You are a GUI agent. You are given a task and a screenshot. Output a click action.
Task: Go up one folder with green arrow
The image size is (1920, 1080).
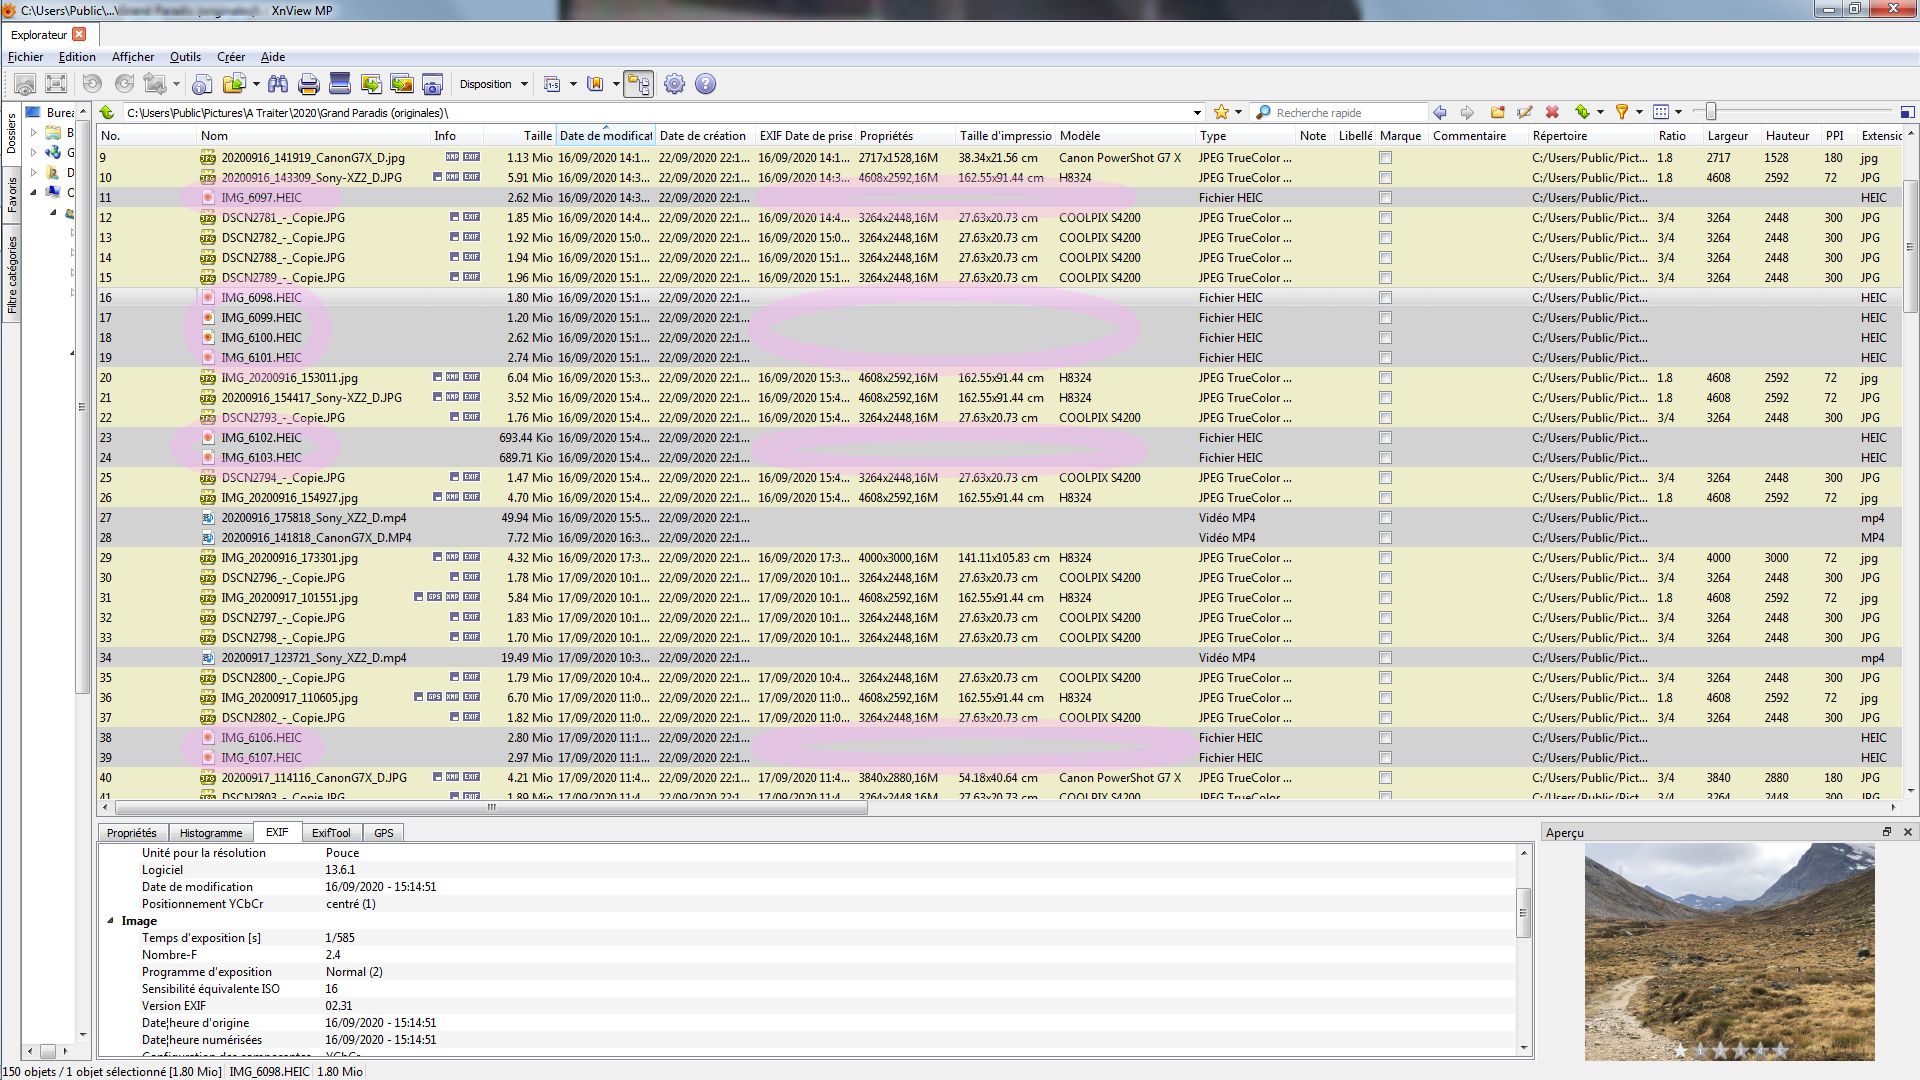[107, 112]
